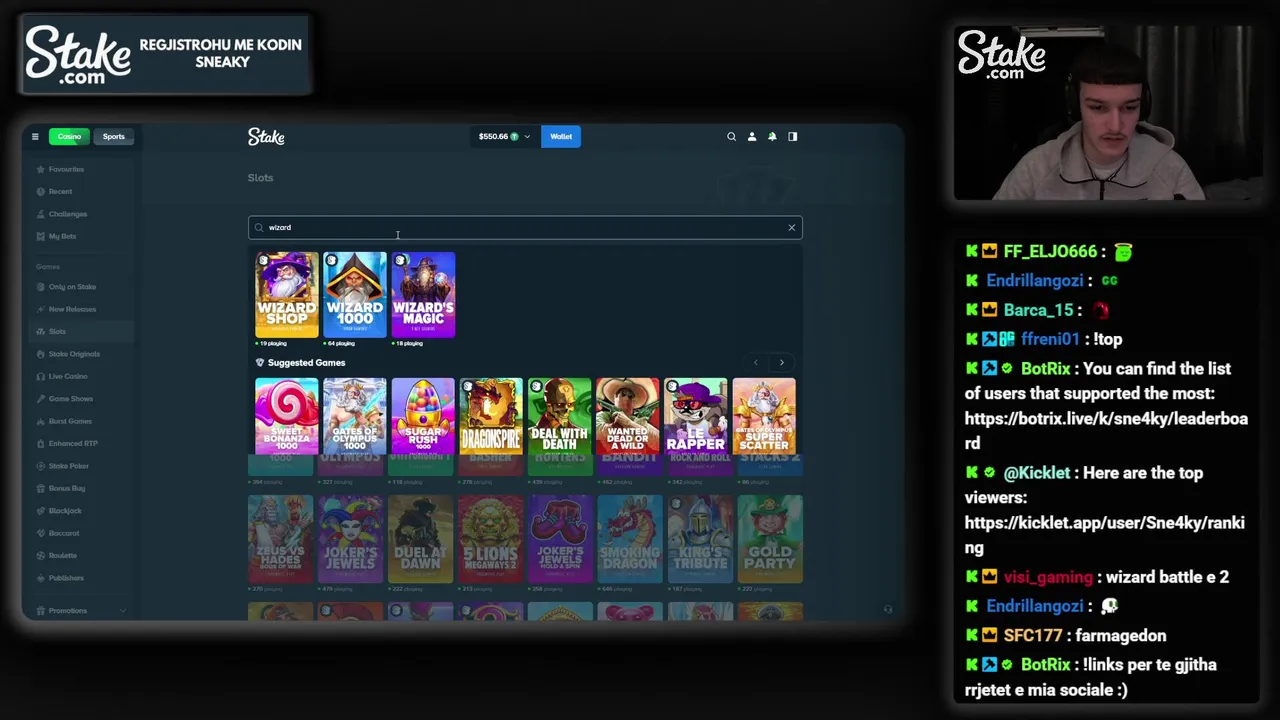Open BotRix leaderboard link in chat

[x=1105, y=431]
